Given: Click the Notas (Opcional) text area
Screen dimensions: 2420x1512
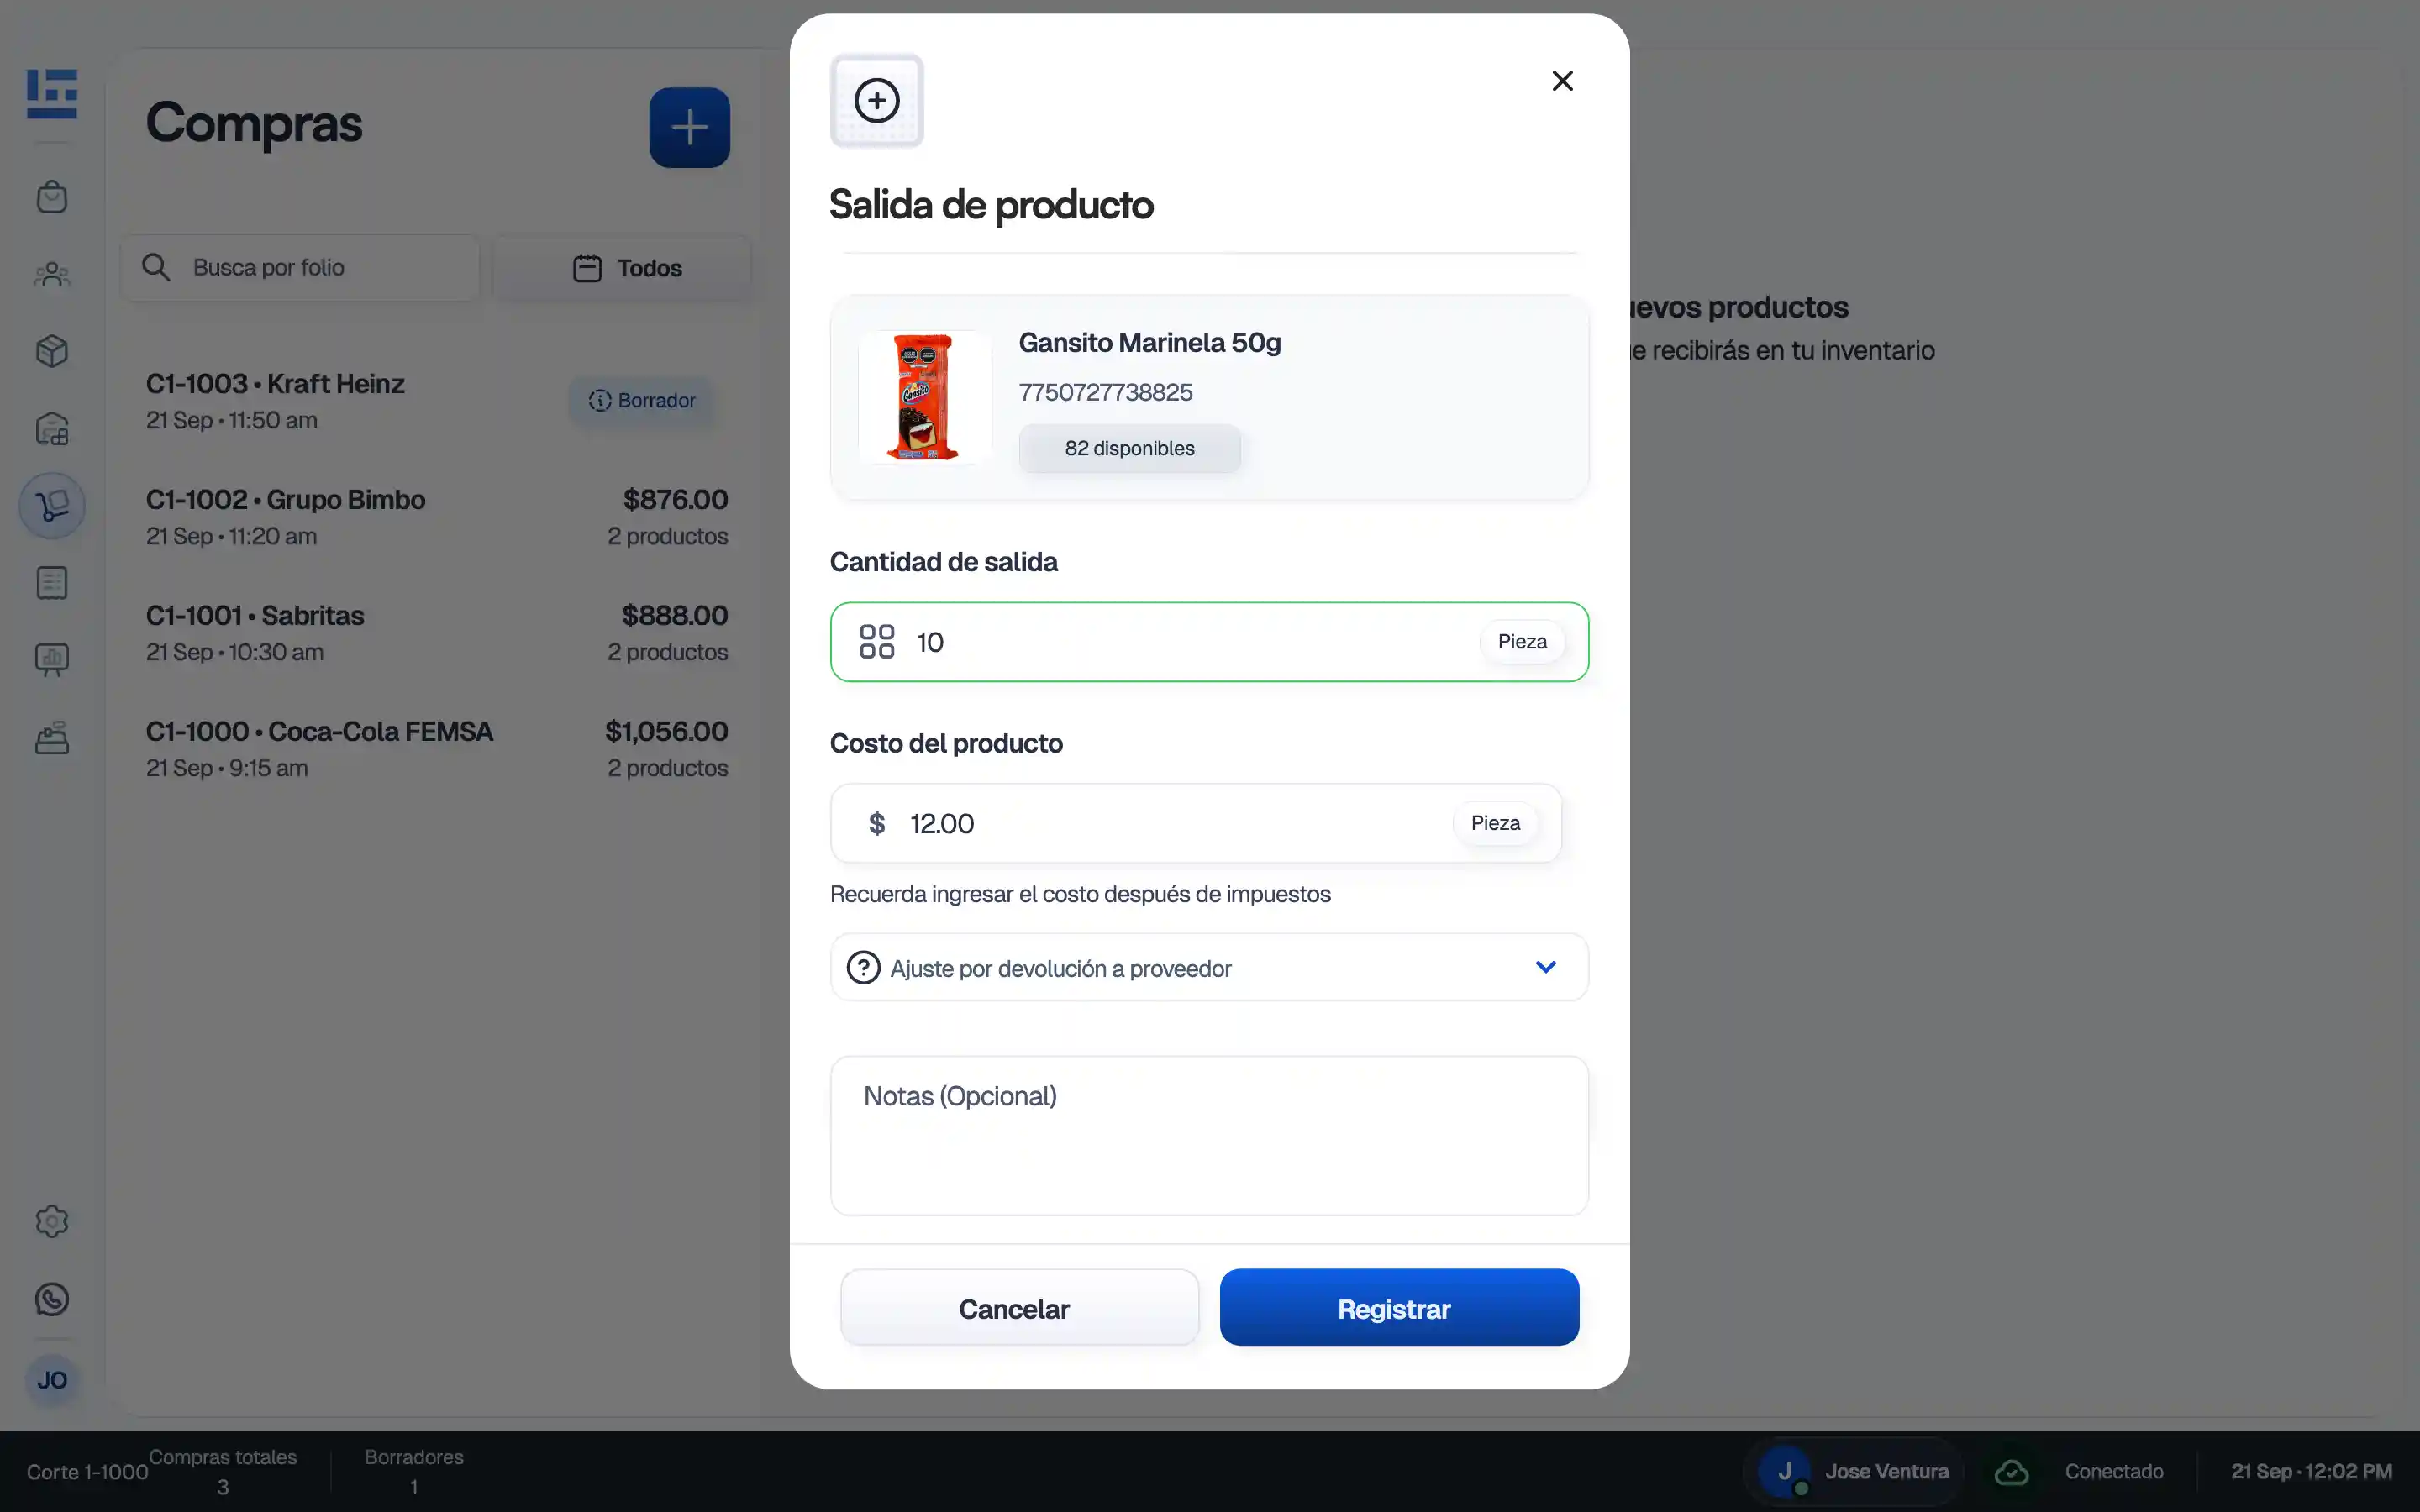Looking at the screenshot, I should (x=1209, y=1136).
